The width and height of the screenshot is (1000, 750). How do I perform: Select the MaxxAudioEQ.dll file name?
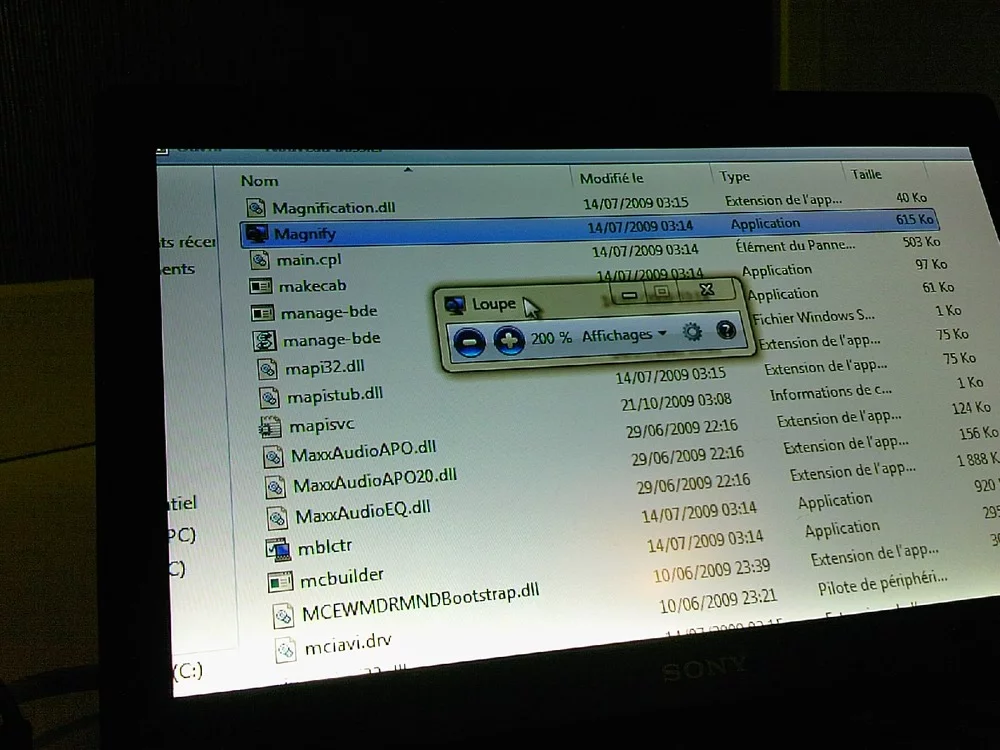tap(363, 513)
